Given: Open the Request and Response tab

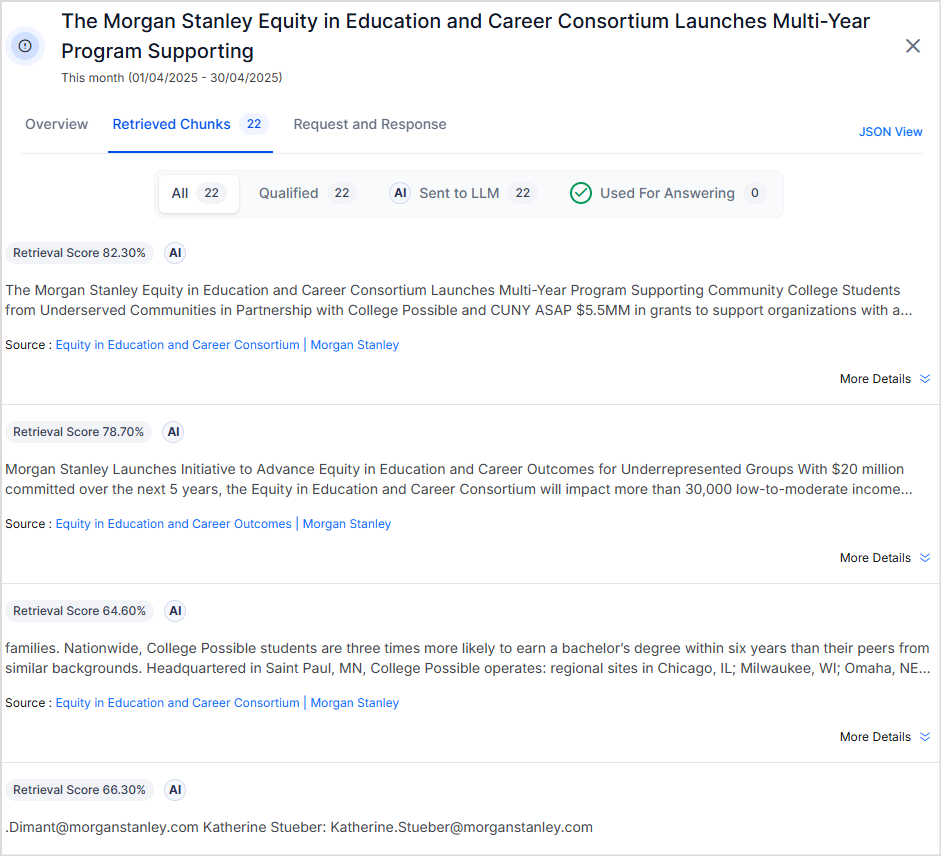Looking at the screenshot, I should (x=370, y=125).
